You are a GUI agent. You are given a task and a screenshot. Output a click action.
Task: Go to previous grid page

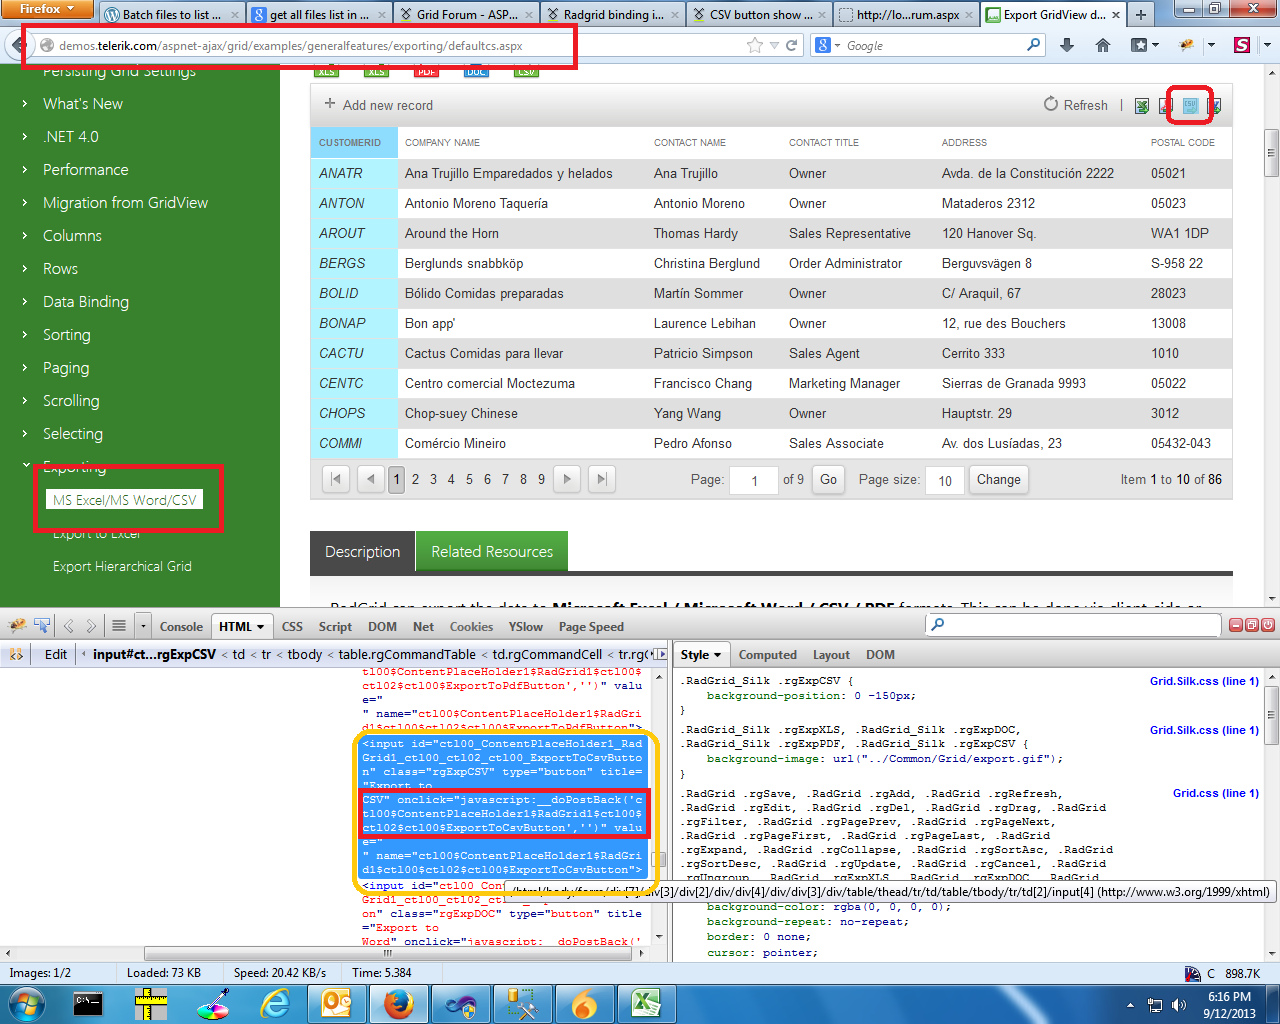pos(371,480)
